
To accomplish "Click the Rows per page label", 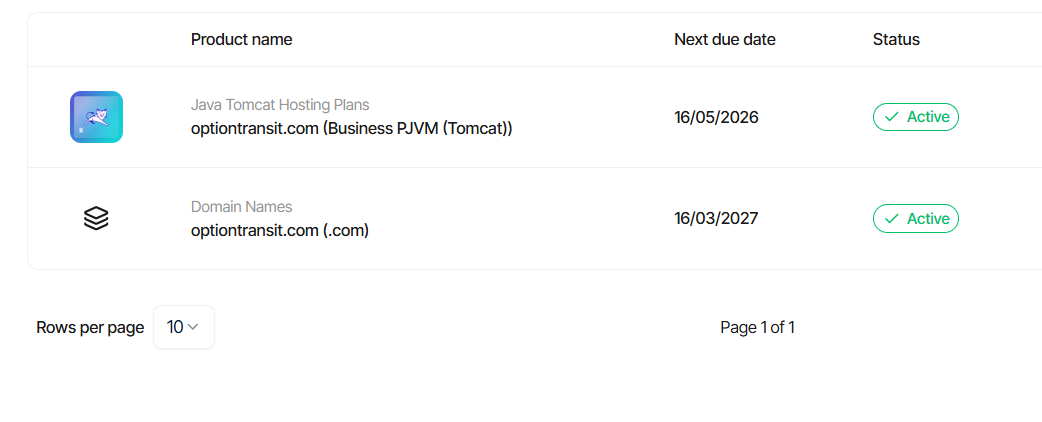I will click(90, 327).
